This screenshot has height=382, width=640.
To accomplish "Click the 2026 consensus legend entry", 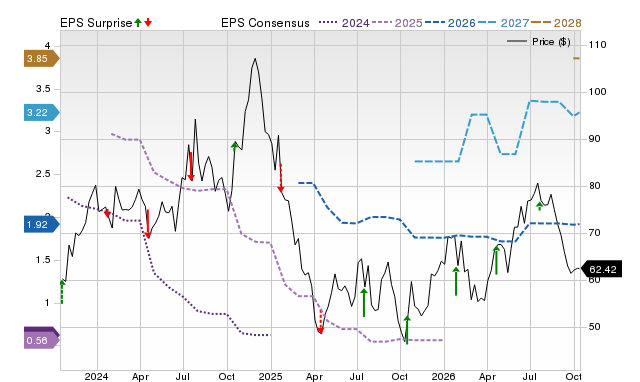I will (x=450, y=23).
